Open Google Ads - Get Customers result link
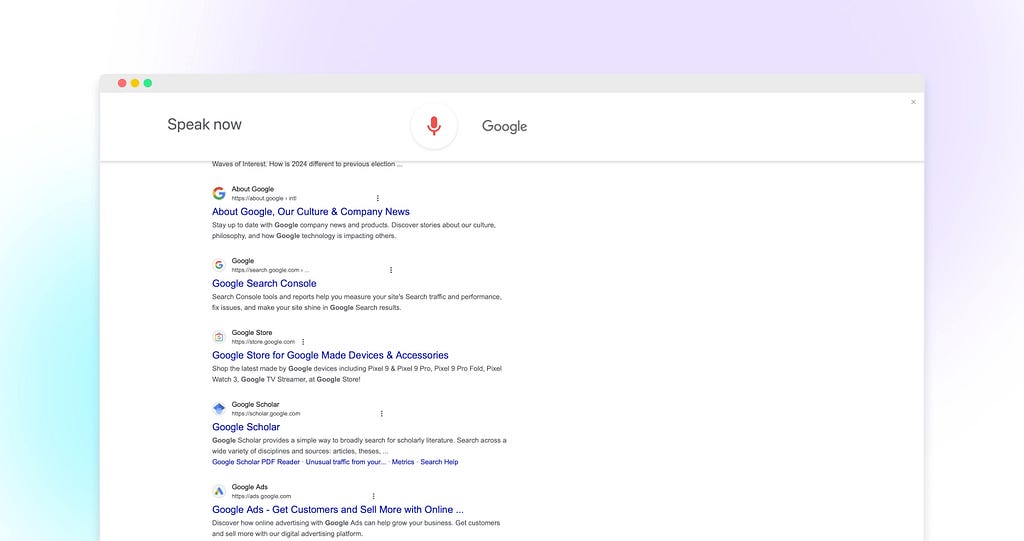Viewport: 1024px width, 541px height. point(338,510)
